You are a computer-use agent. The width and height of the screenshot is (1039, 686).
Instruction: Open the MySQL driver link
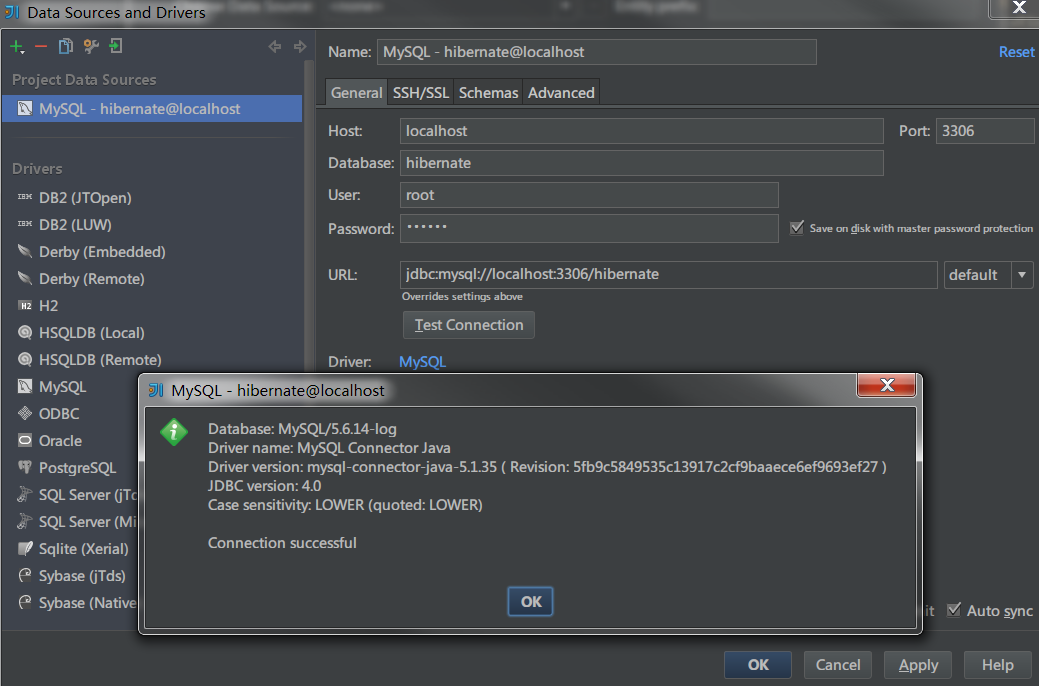coord(422,362)
